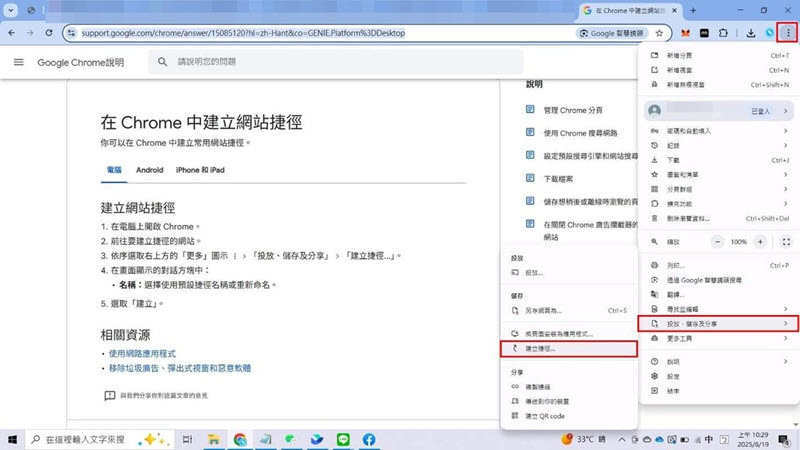Image resolution: width=800 pixels, height=450 pixels.
Task: Click the taskbar search box 在這裡輸入文字來搜尋
Action: pos(100,439)
